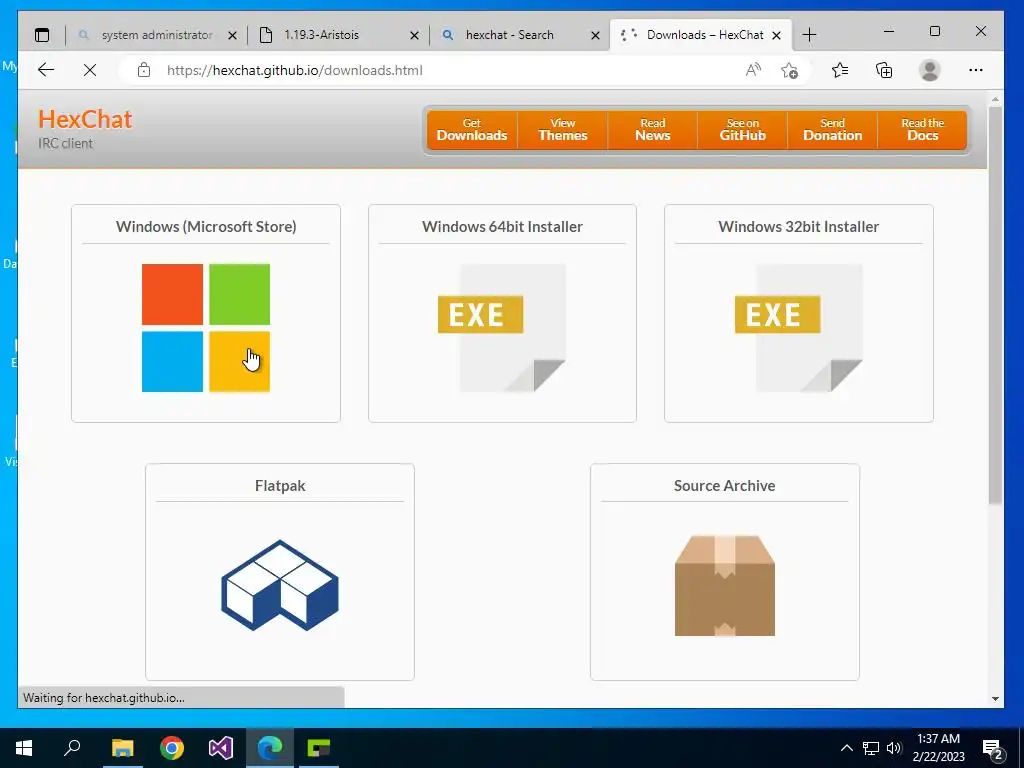Open a new browser tab
The height and width of the screenshot is (768, 1024).
coord(809,35)
